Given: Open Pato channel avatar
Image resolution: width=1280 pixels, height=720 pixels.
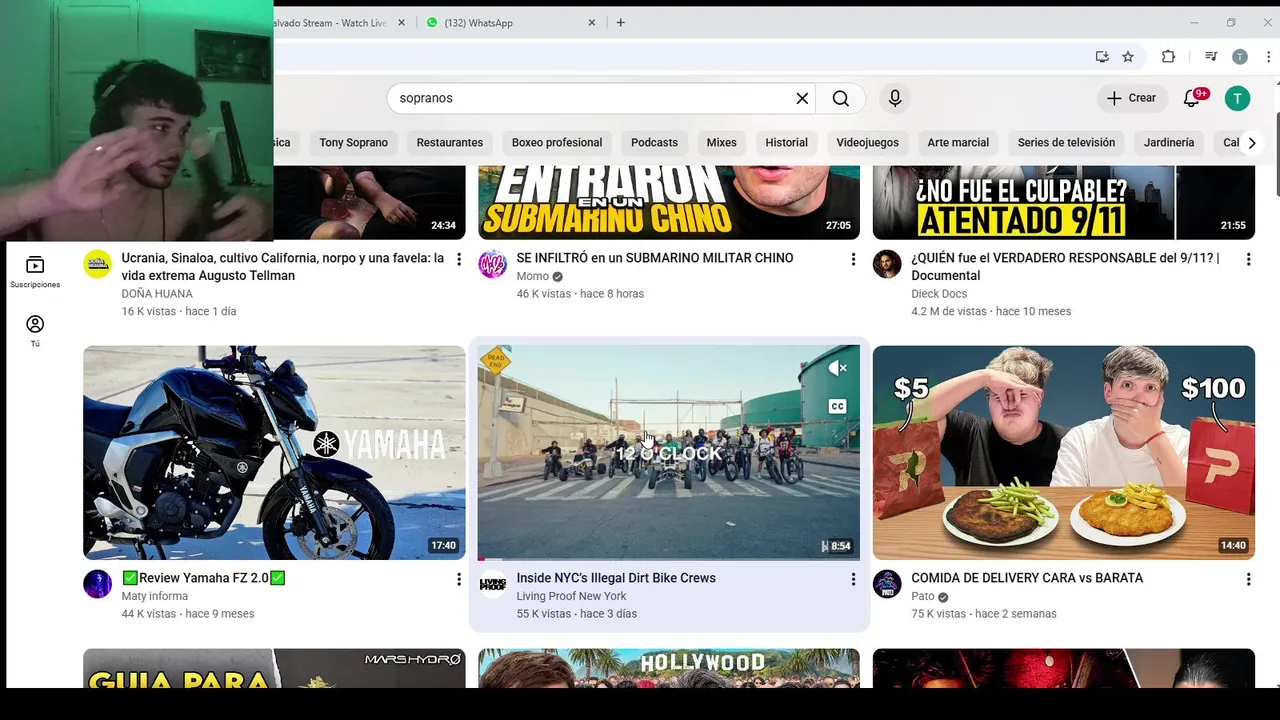Looking at the screenshot, I should pyautogui.click(x=887, y=584).
